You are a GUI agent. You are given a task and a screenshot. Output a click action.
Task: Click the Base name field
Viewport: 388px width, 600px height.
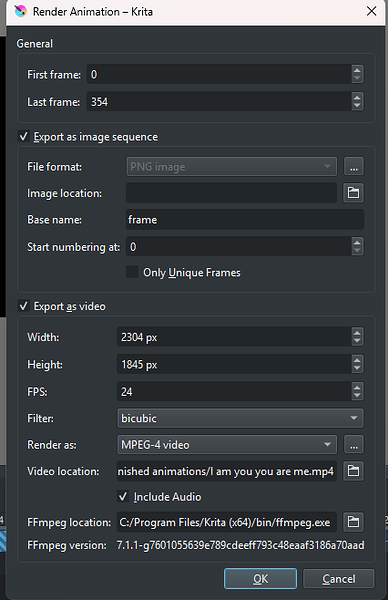[x=245, y=220]
